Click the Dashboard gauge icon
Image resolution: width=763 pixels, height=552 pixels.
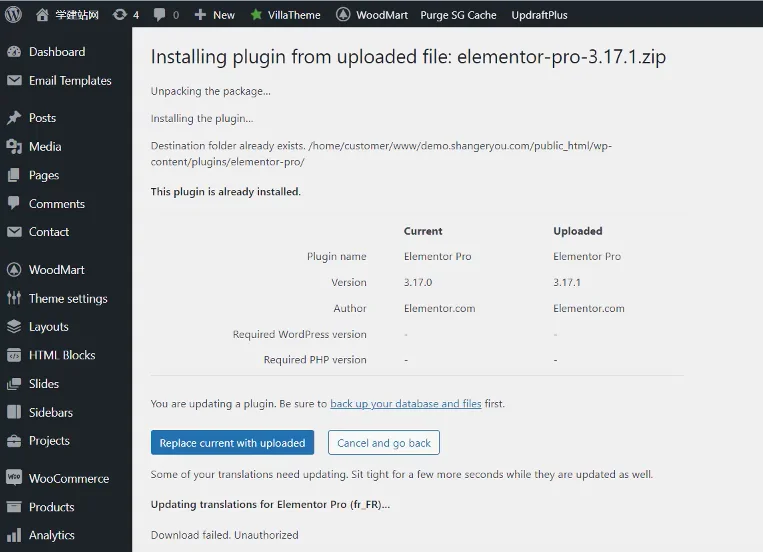14,52
